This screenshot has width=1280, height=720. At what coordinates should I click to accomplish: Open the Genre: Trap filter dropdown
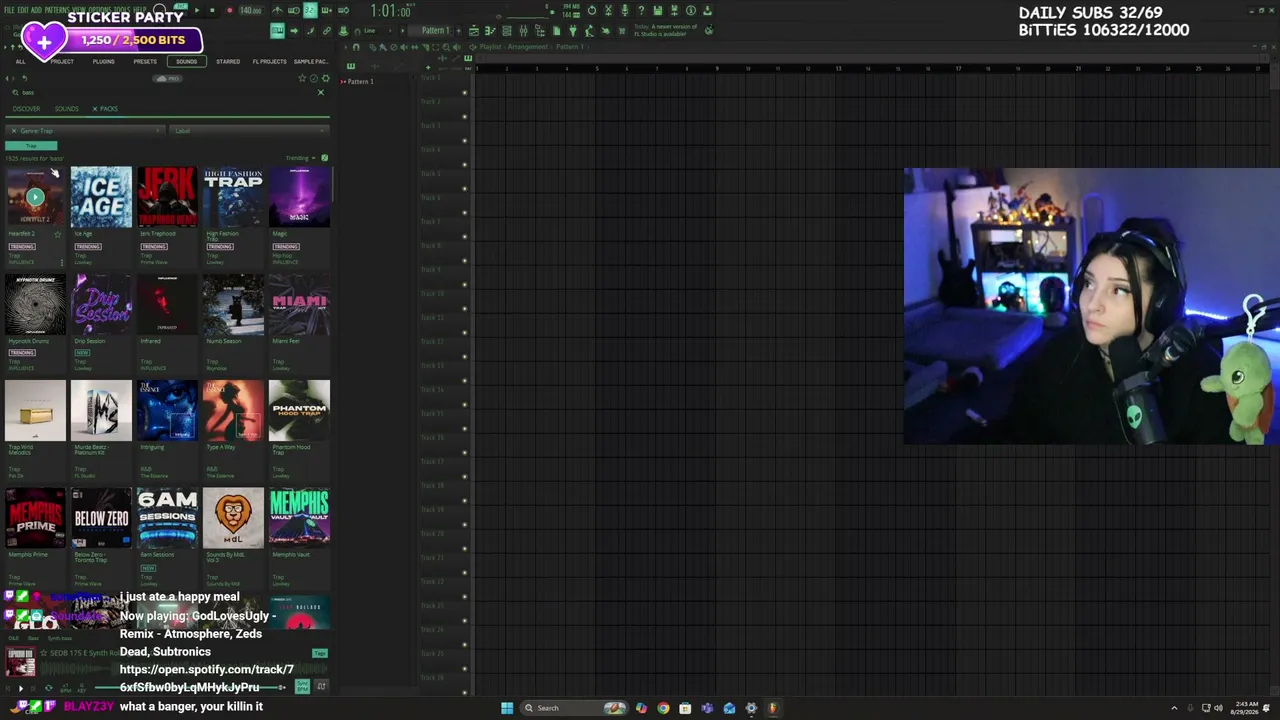pos(85,131)
